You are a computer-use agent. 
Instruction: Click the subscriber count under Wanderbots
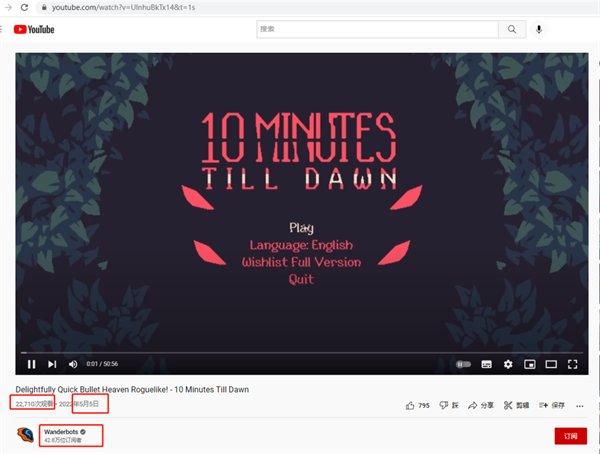pos(63,440)
